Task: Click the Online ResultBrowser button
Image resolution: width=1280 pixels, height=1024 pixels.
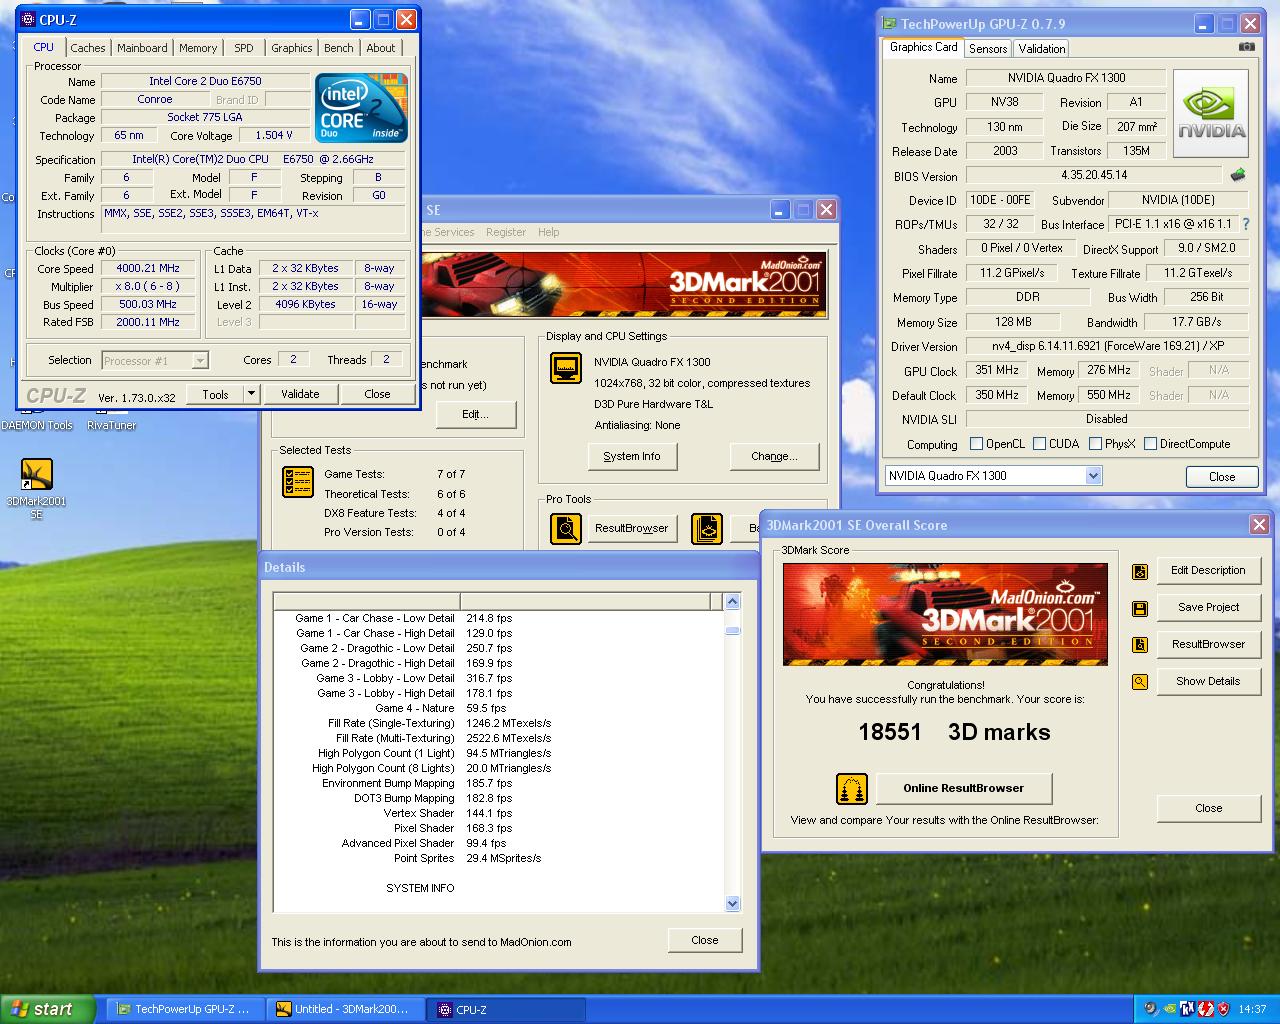Action: coord(964,788)
